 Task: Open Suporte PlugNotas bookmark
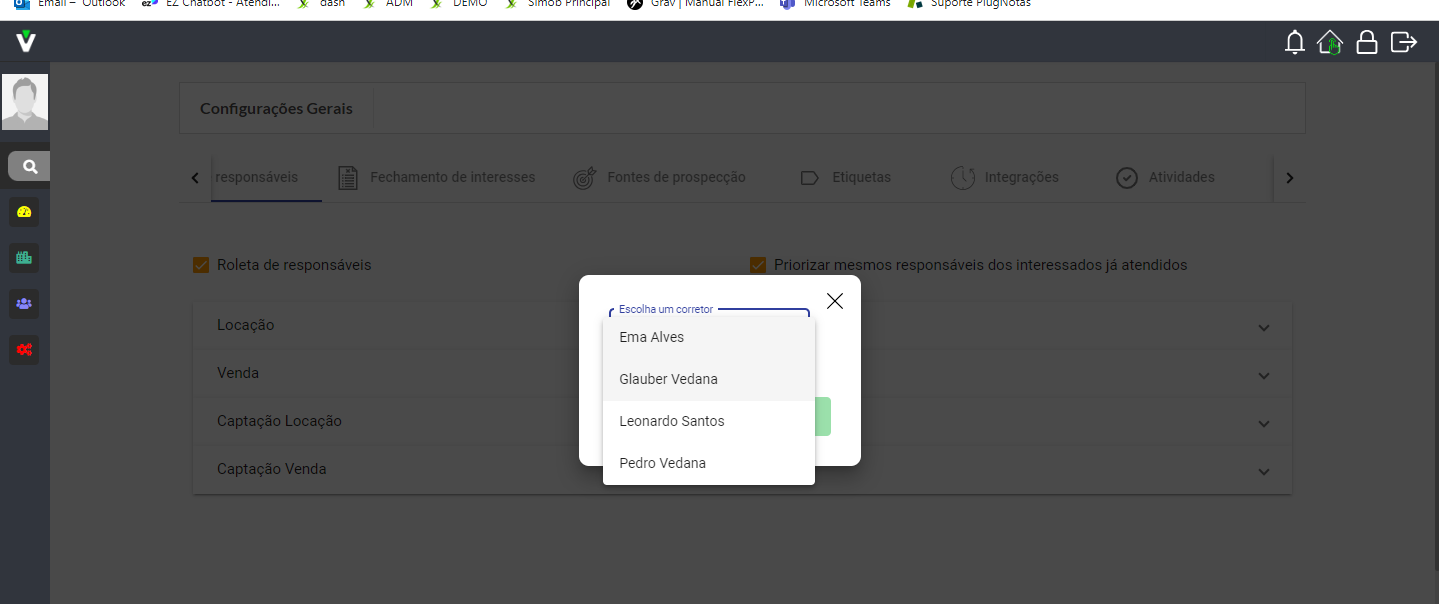(x=968, y=4)
